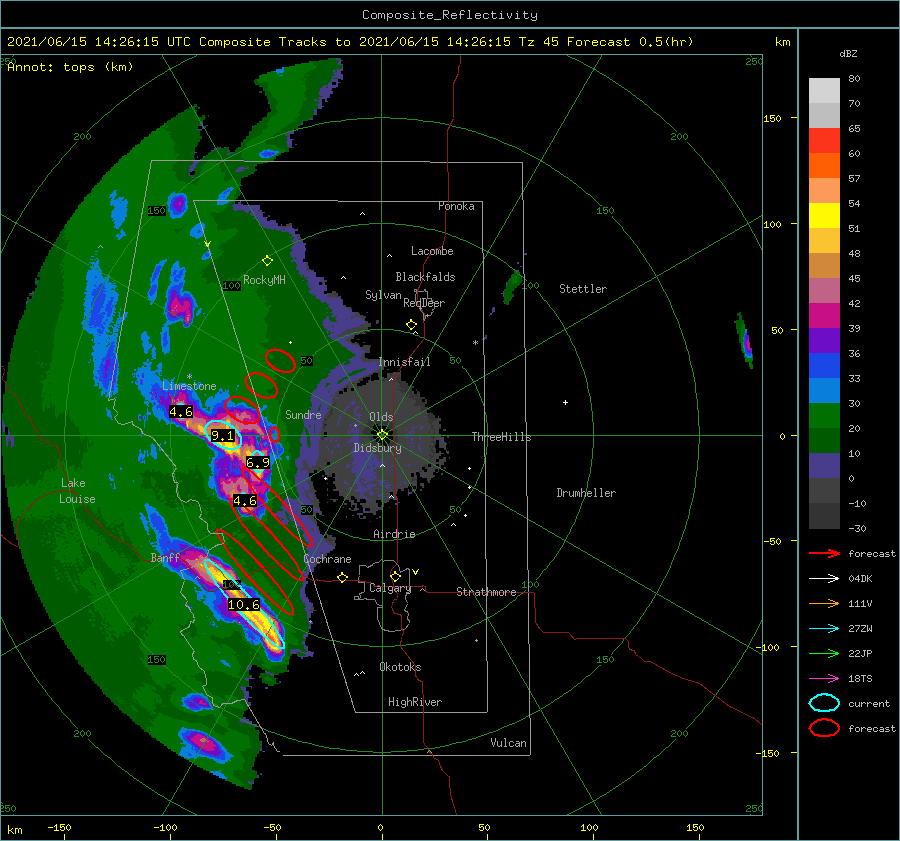Image resolution: width=900 pixels, height=841 pixels.
Task: Click the RockyMH label
Action: click(264, 280)
